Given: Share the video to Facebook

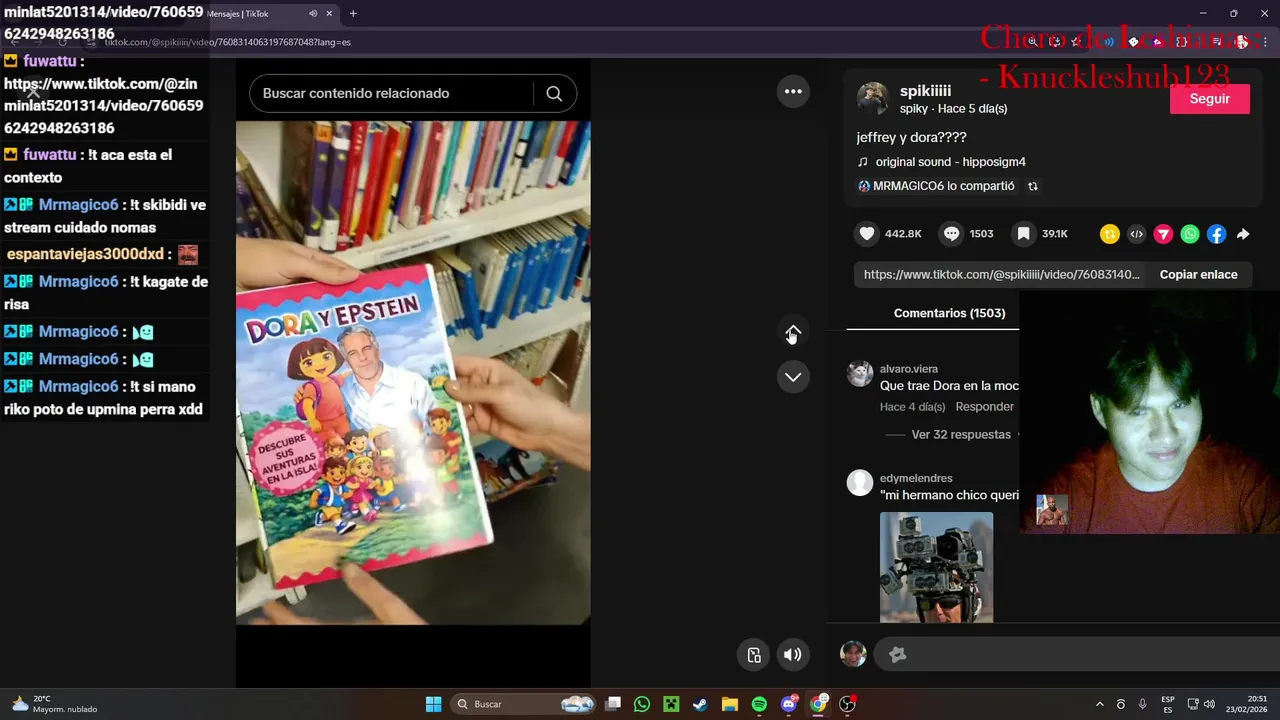Looking at the screenshot, I should pyautogui.click(x=1216, y=234).
